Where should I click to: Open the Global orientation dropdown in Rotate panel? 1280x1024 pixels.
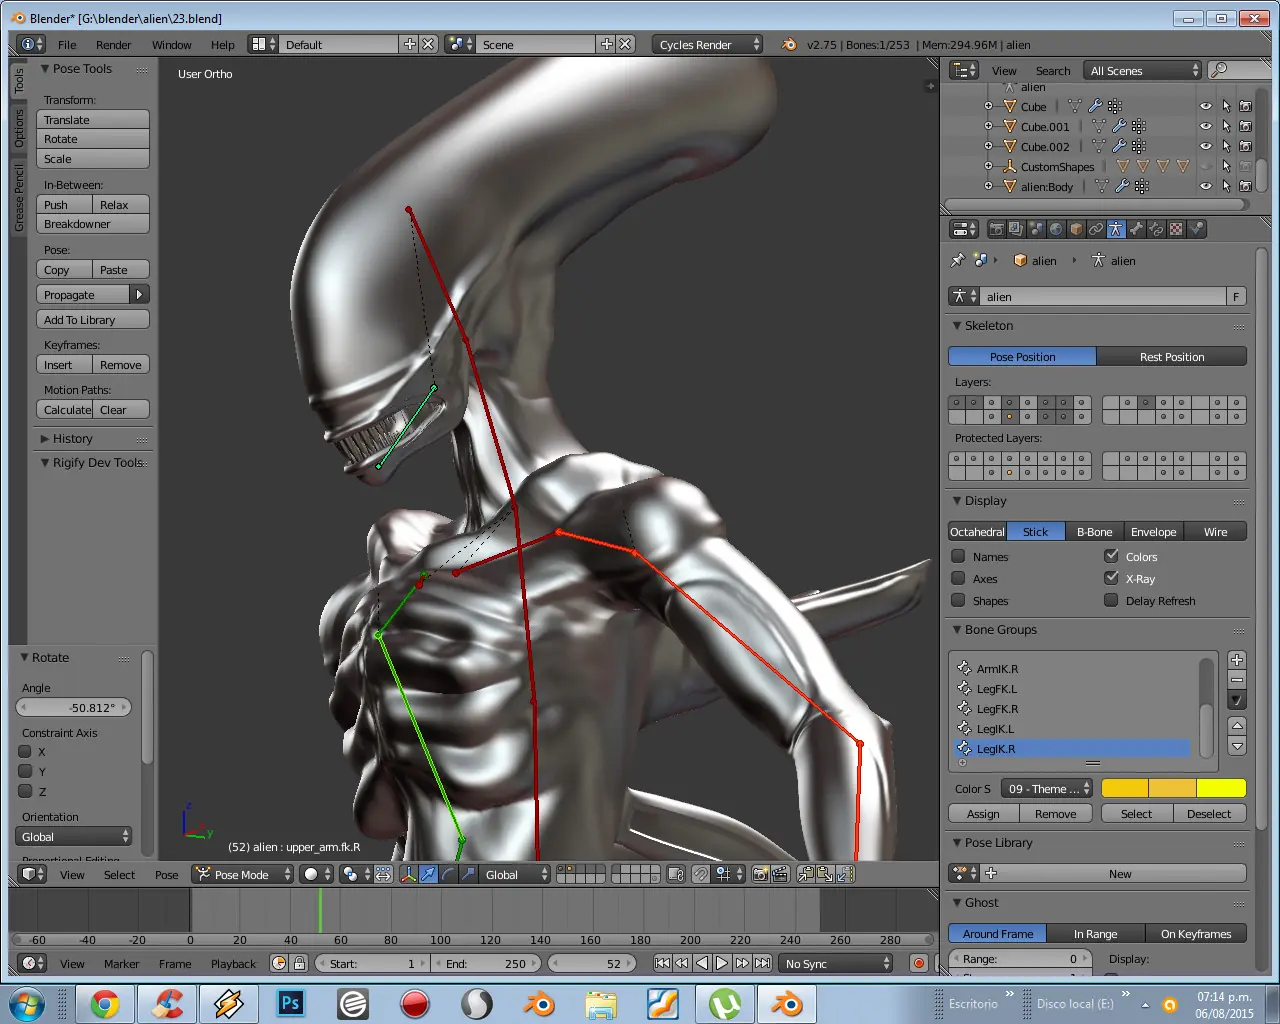point(74,836)
